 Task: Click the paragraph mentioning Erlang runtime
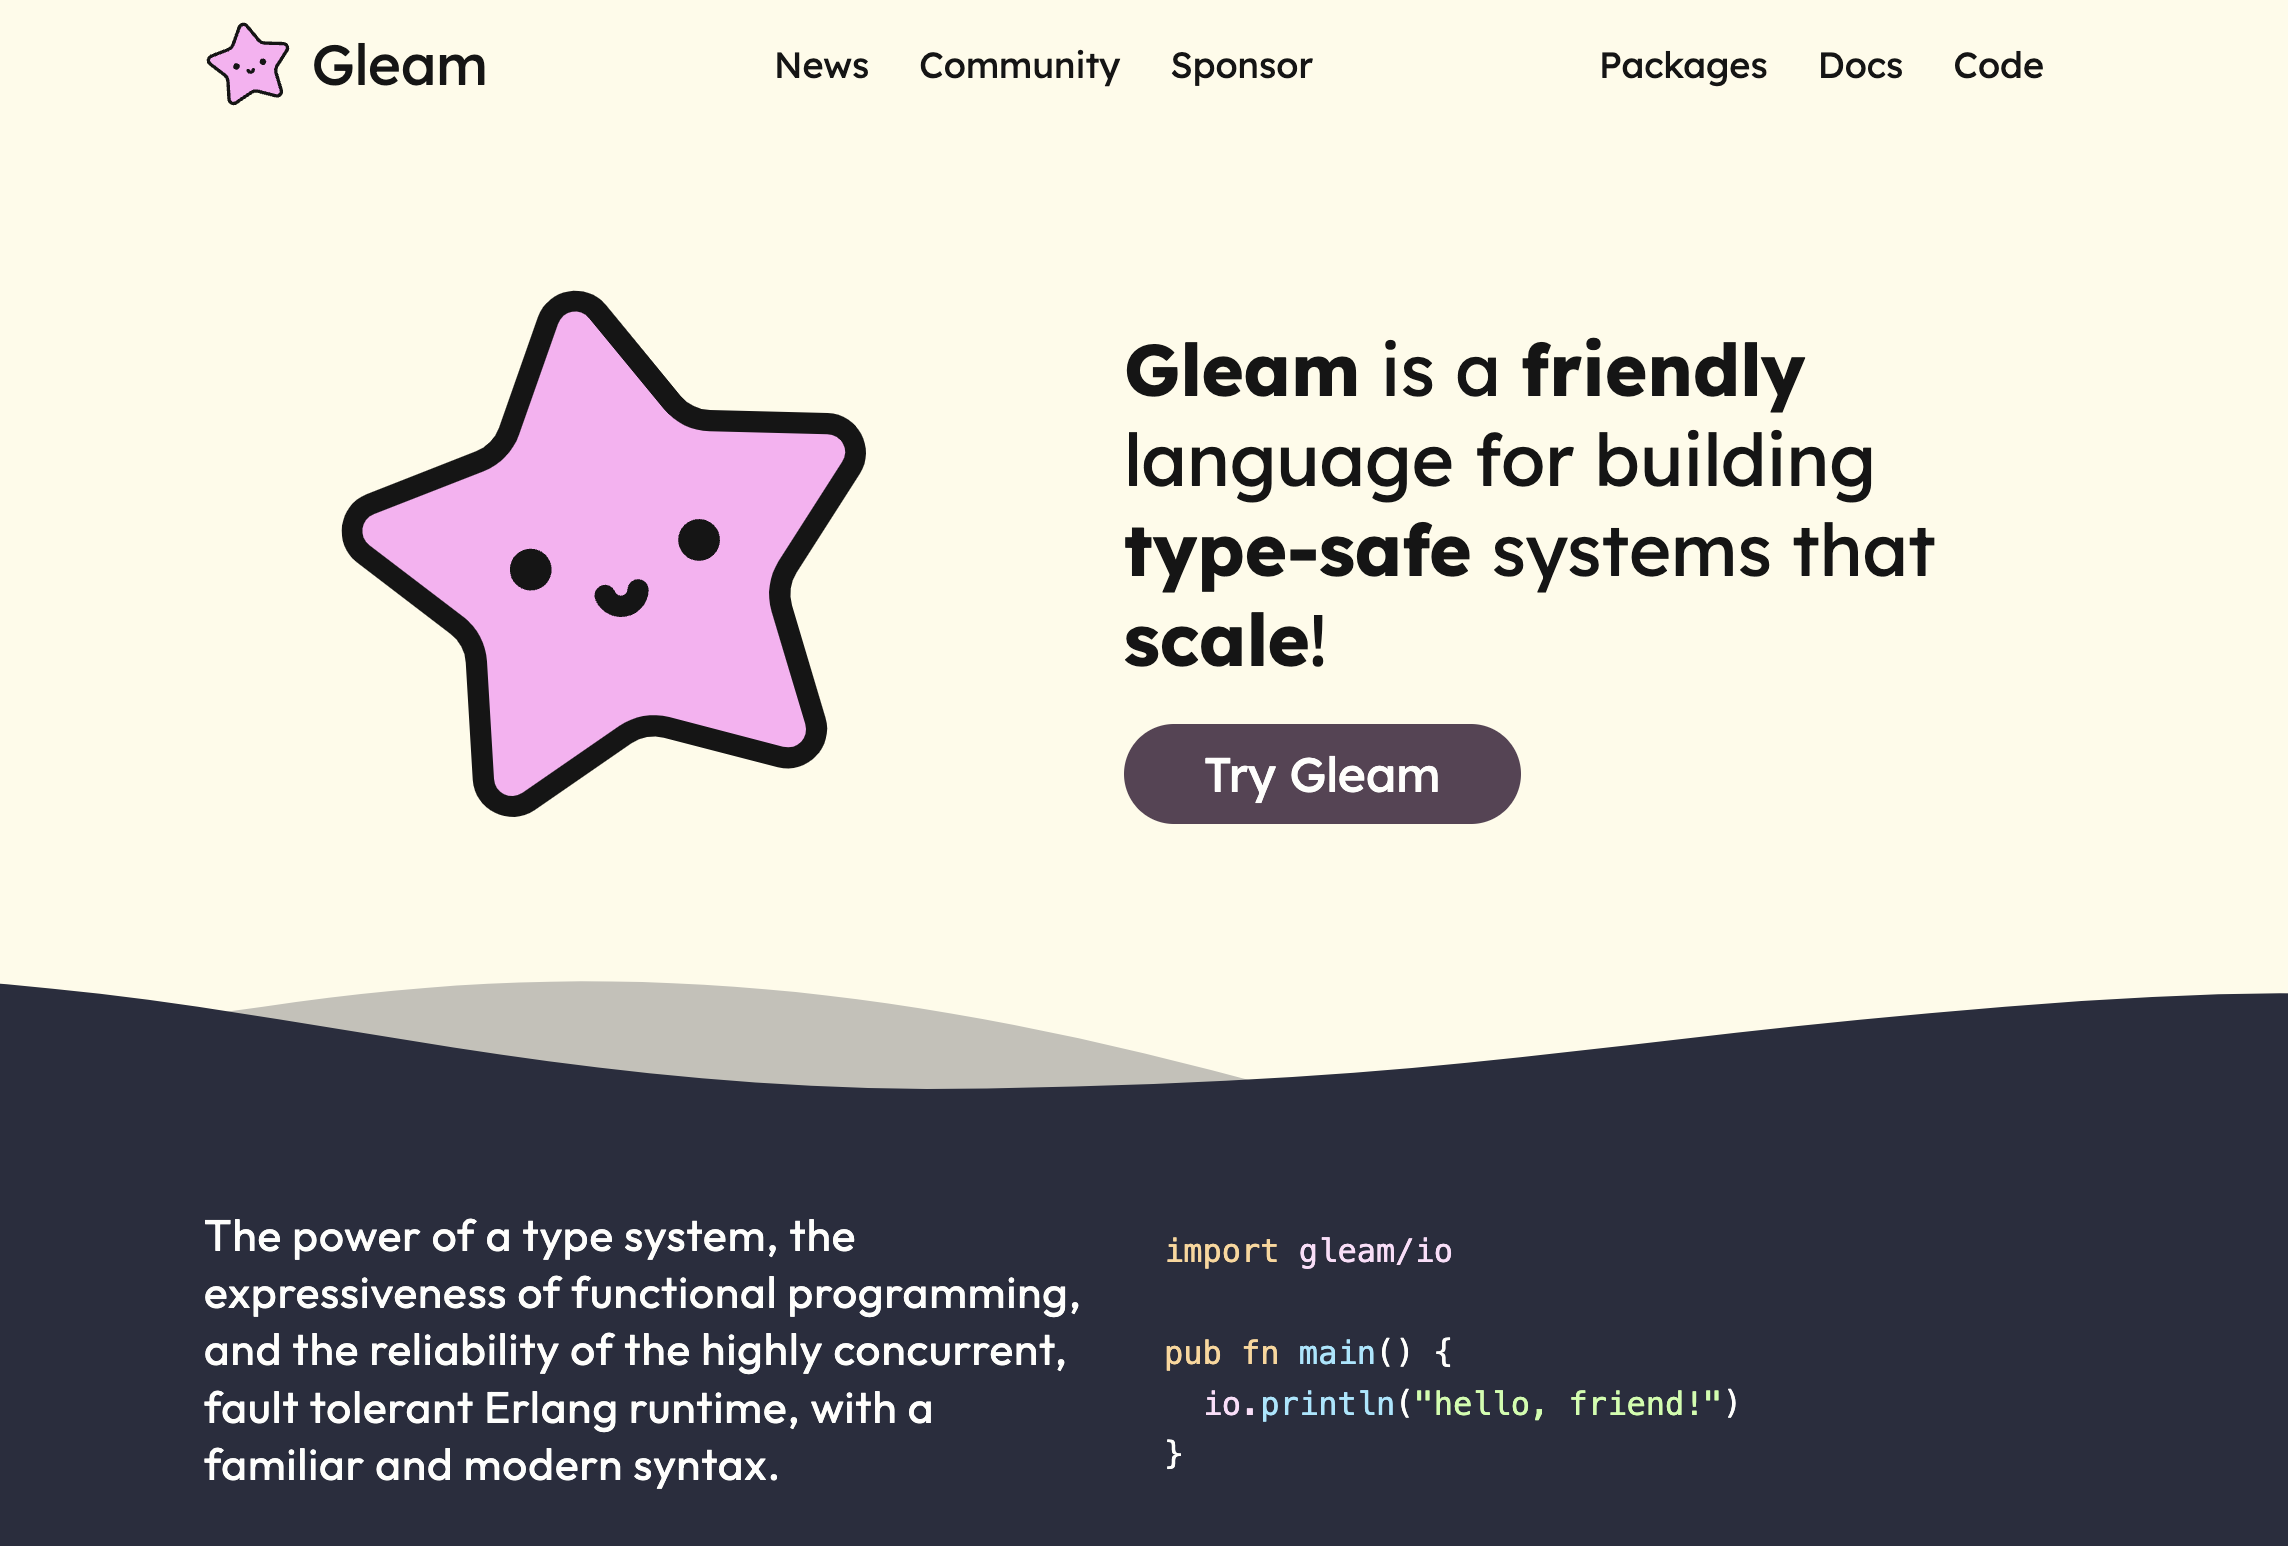(x=640, y=1351)
